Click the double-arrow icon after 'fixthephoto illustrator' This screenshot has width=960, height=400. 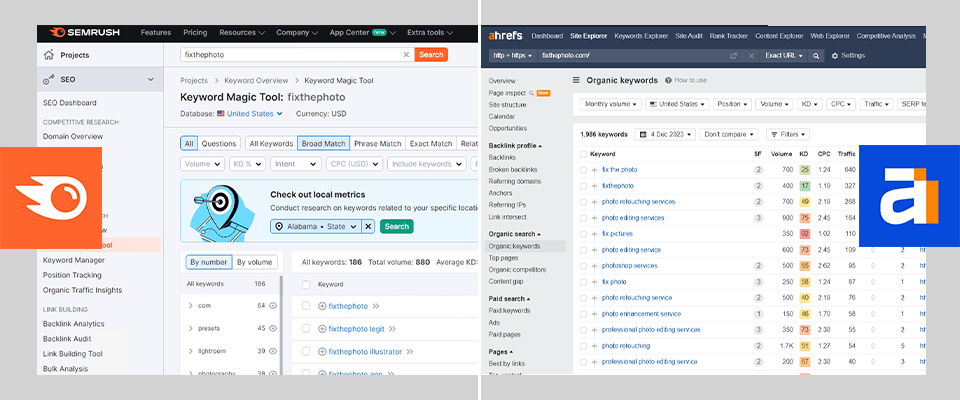pos(410,352)
